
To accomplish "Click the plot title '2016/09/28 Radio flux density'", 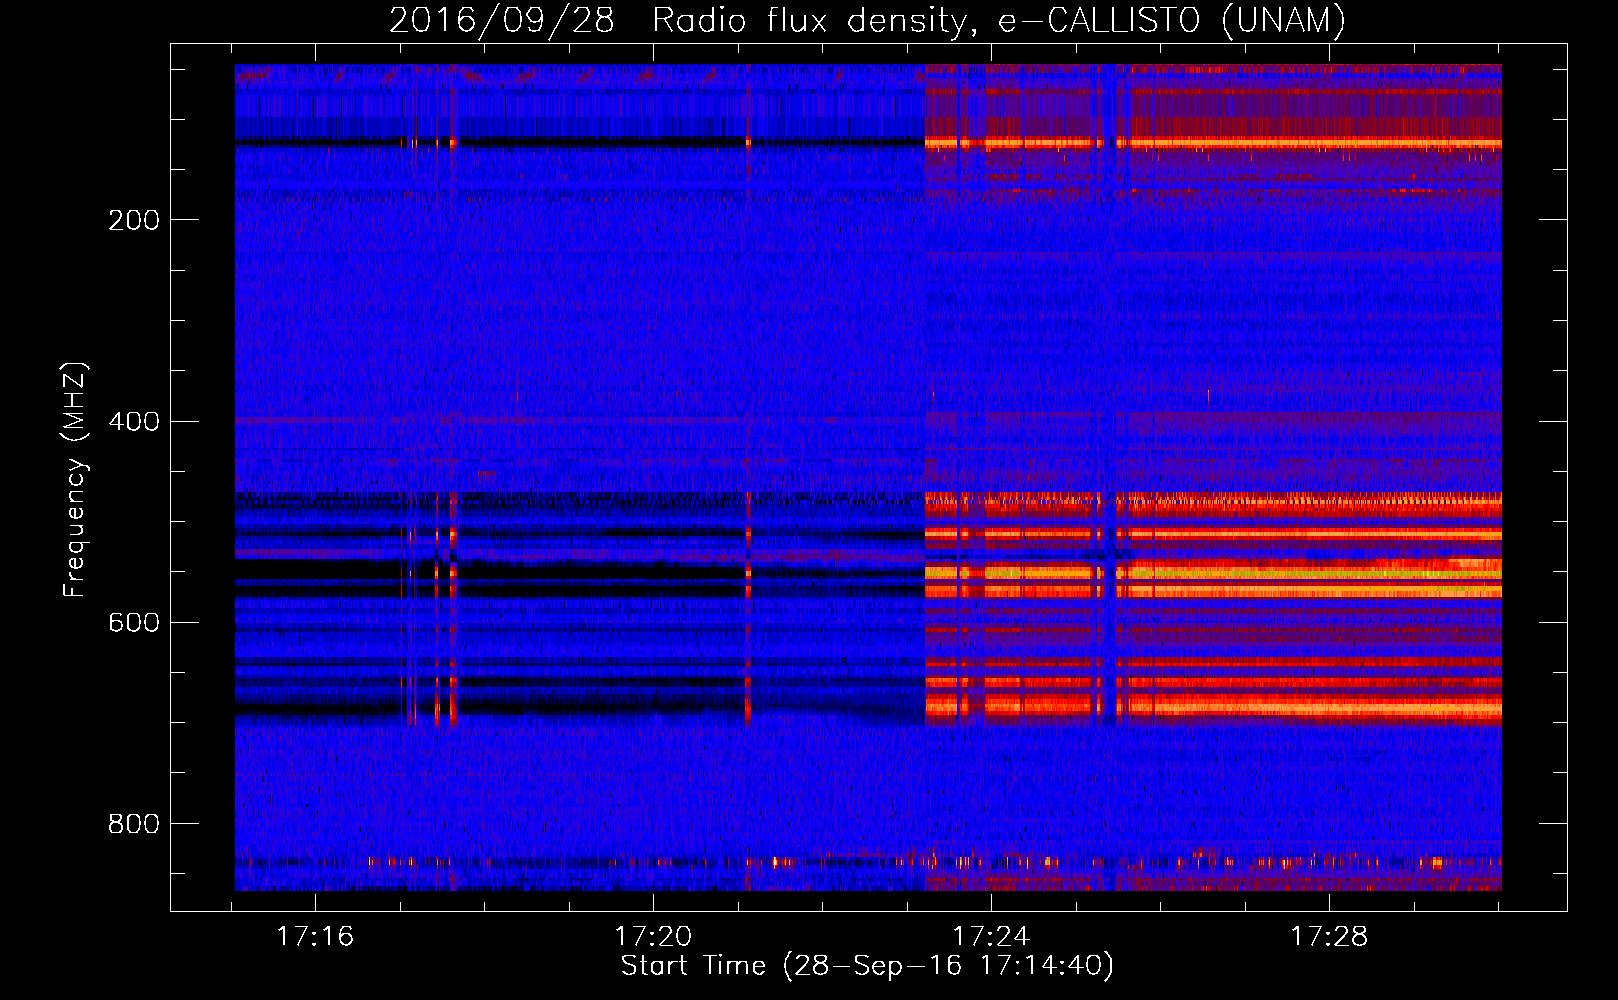I will click(x=868, y=21).
